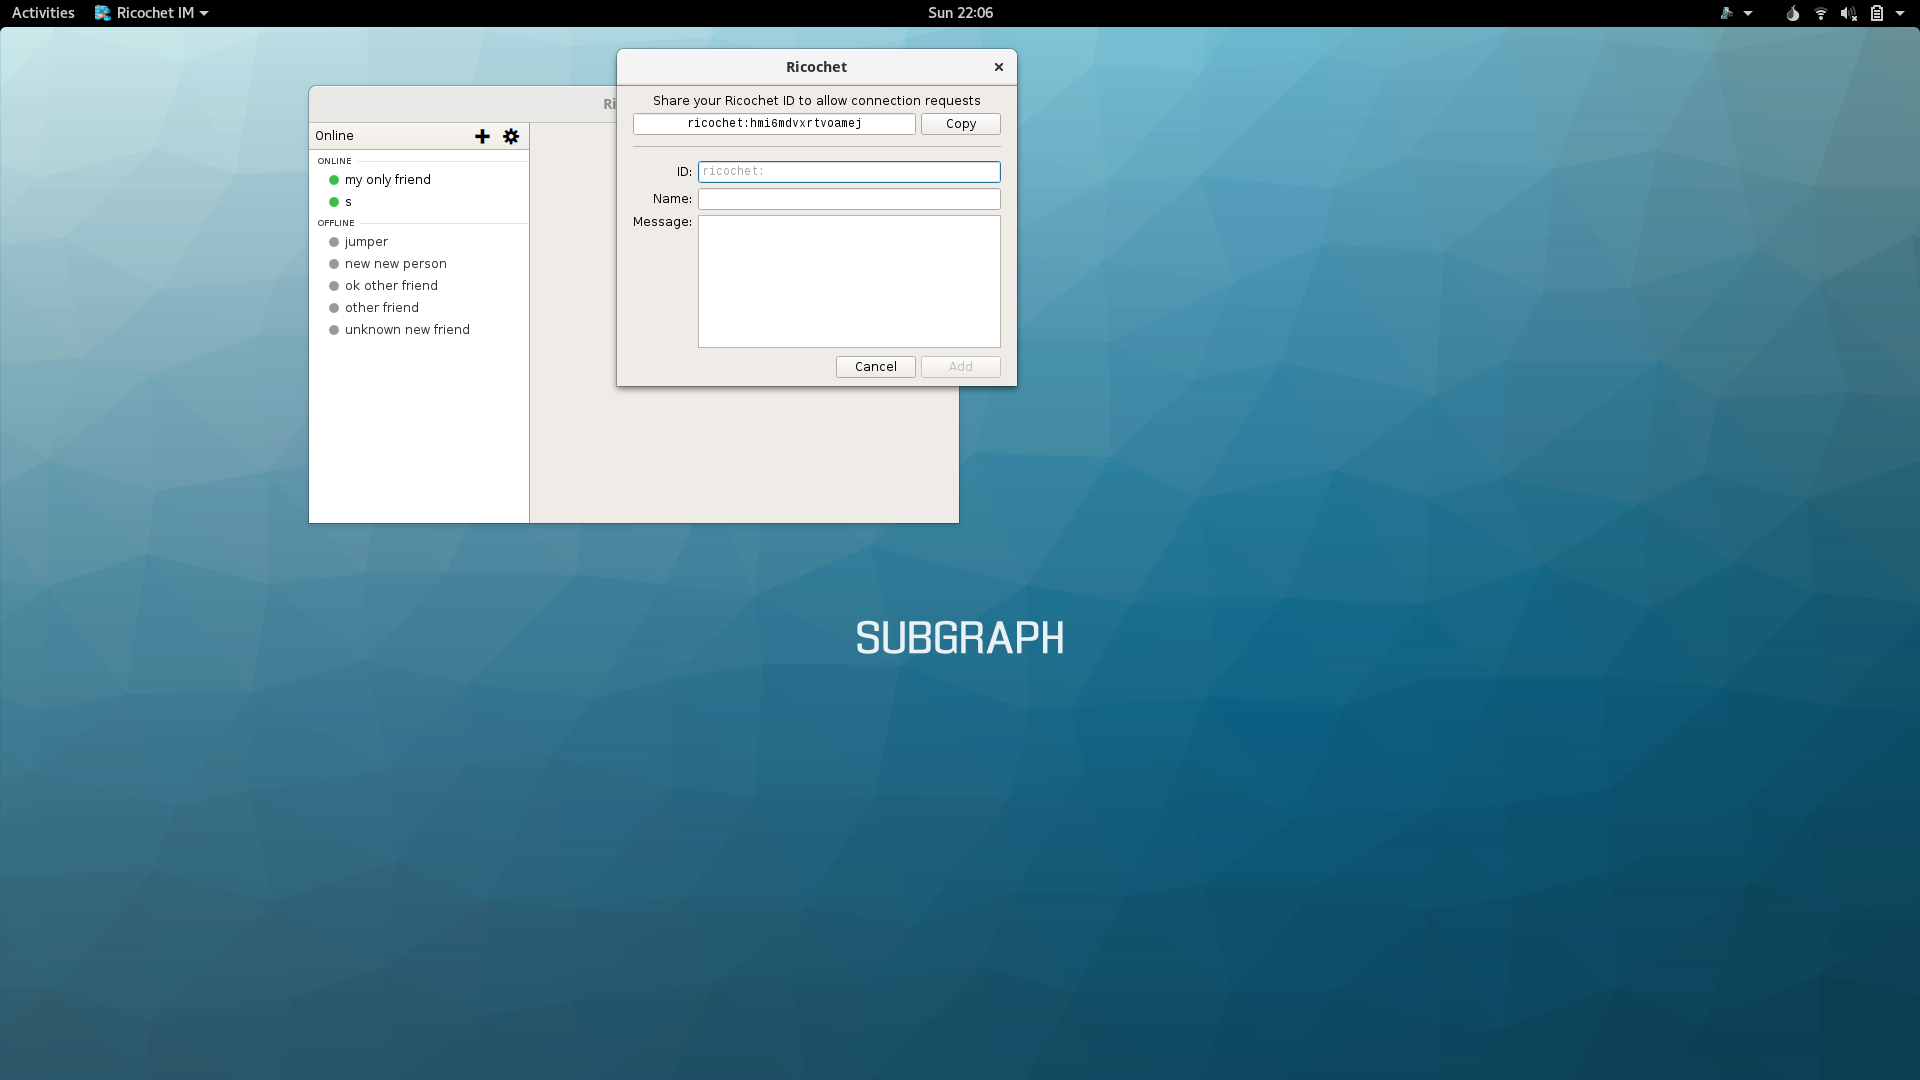Image resolution: width=1920 pixels, height=1080 pixels.
Task: Open the Activities overview
Action: [x=43, y=13]
